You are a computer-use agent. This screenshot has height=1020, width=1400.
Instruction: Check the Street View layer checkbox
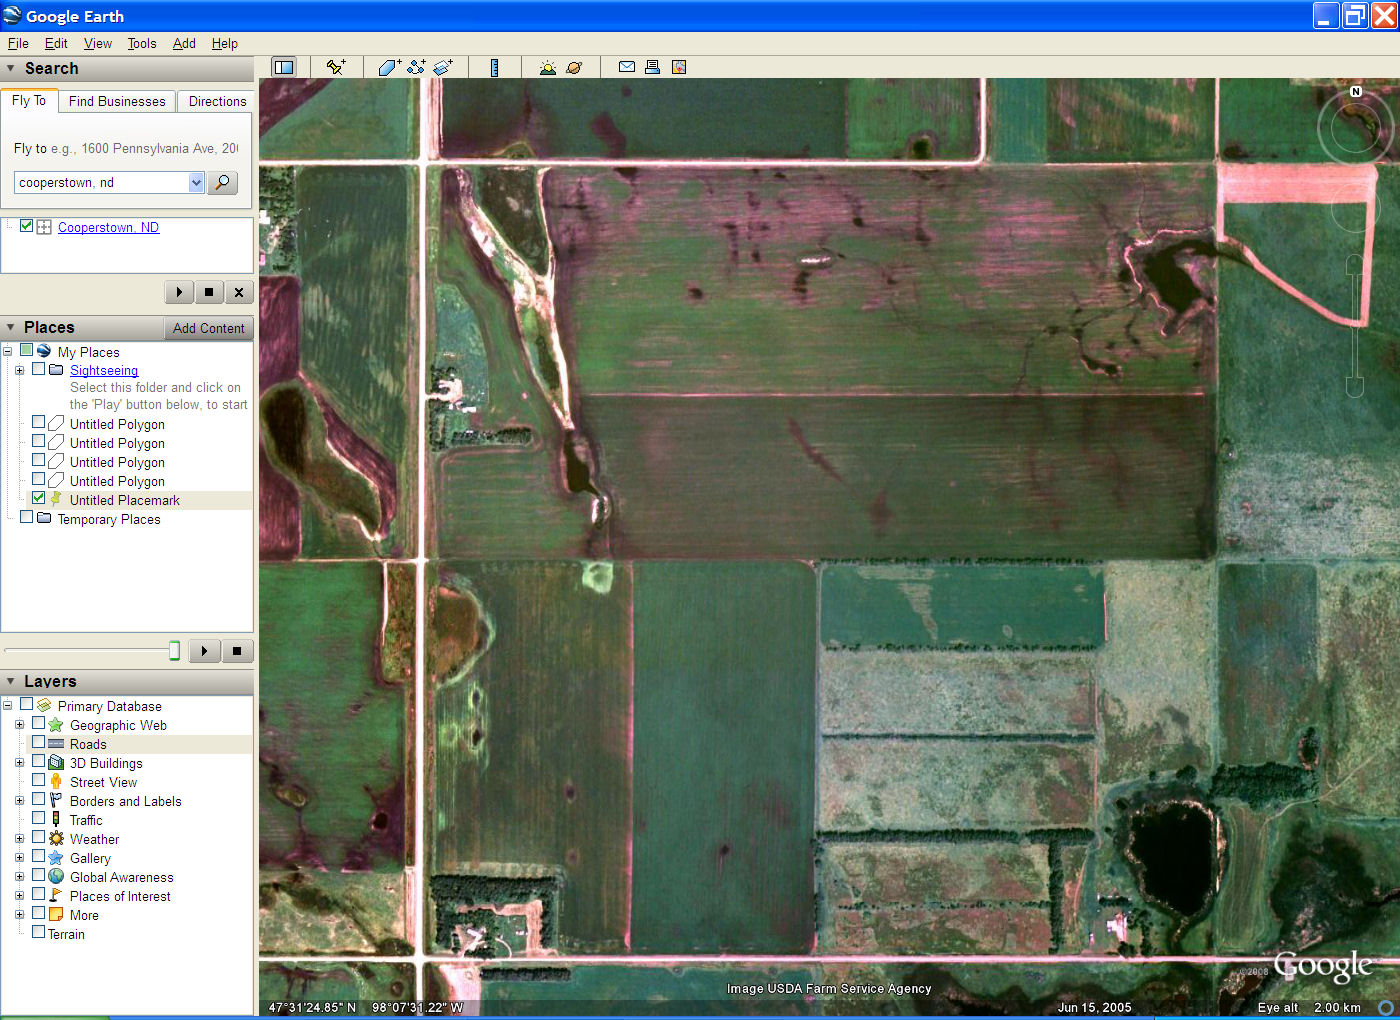pos(38,780)
